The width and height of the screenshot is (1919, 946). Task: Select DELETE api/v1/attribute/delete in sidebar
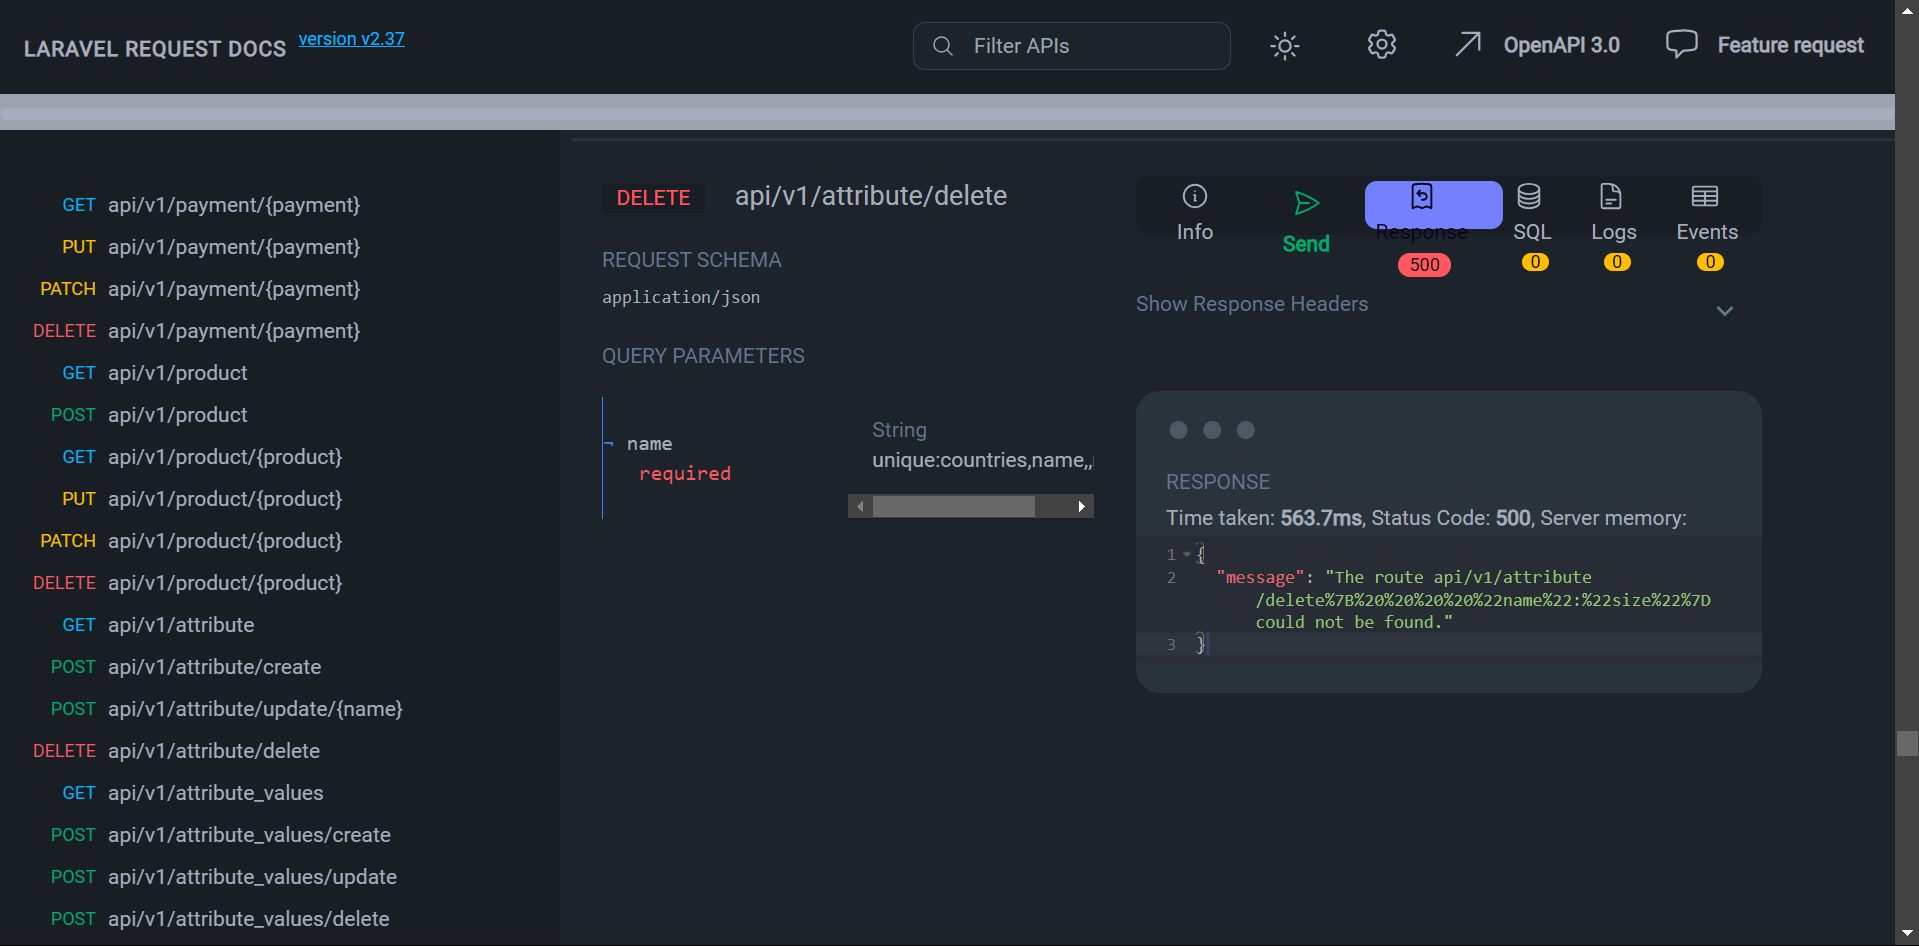click(x=213, y=751)
